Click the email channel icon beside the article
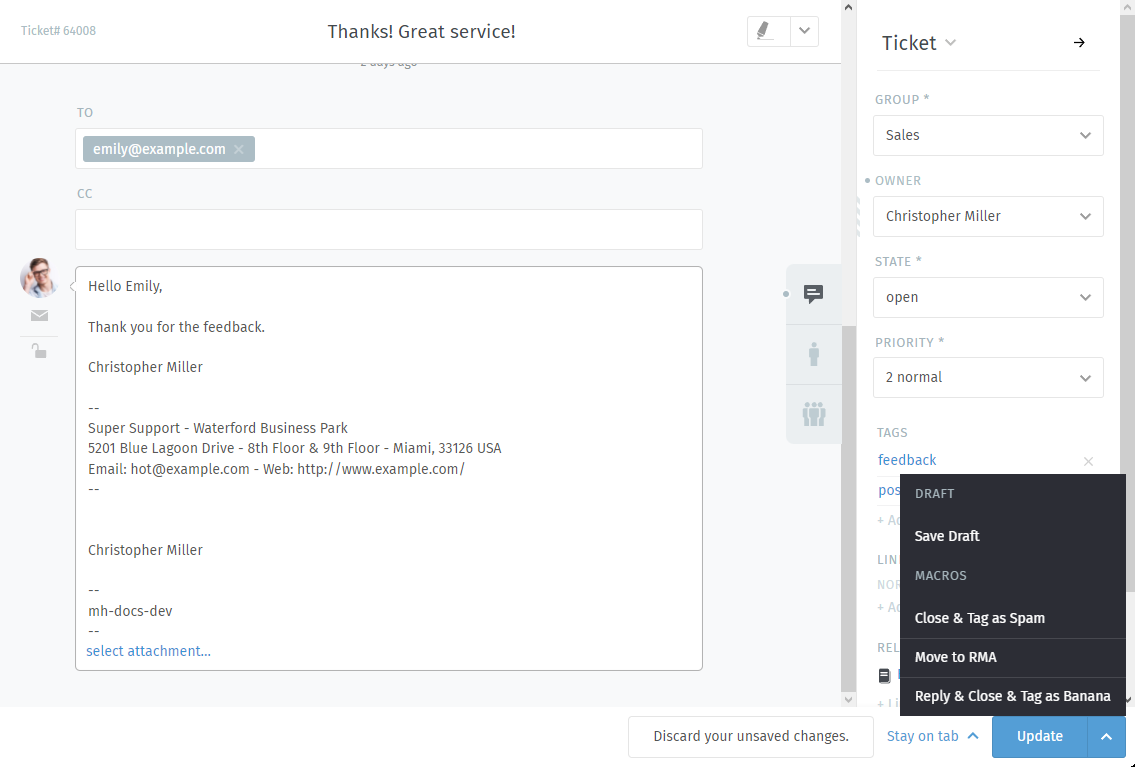 pos(39,315)
